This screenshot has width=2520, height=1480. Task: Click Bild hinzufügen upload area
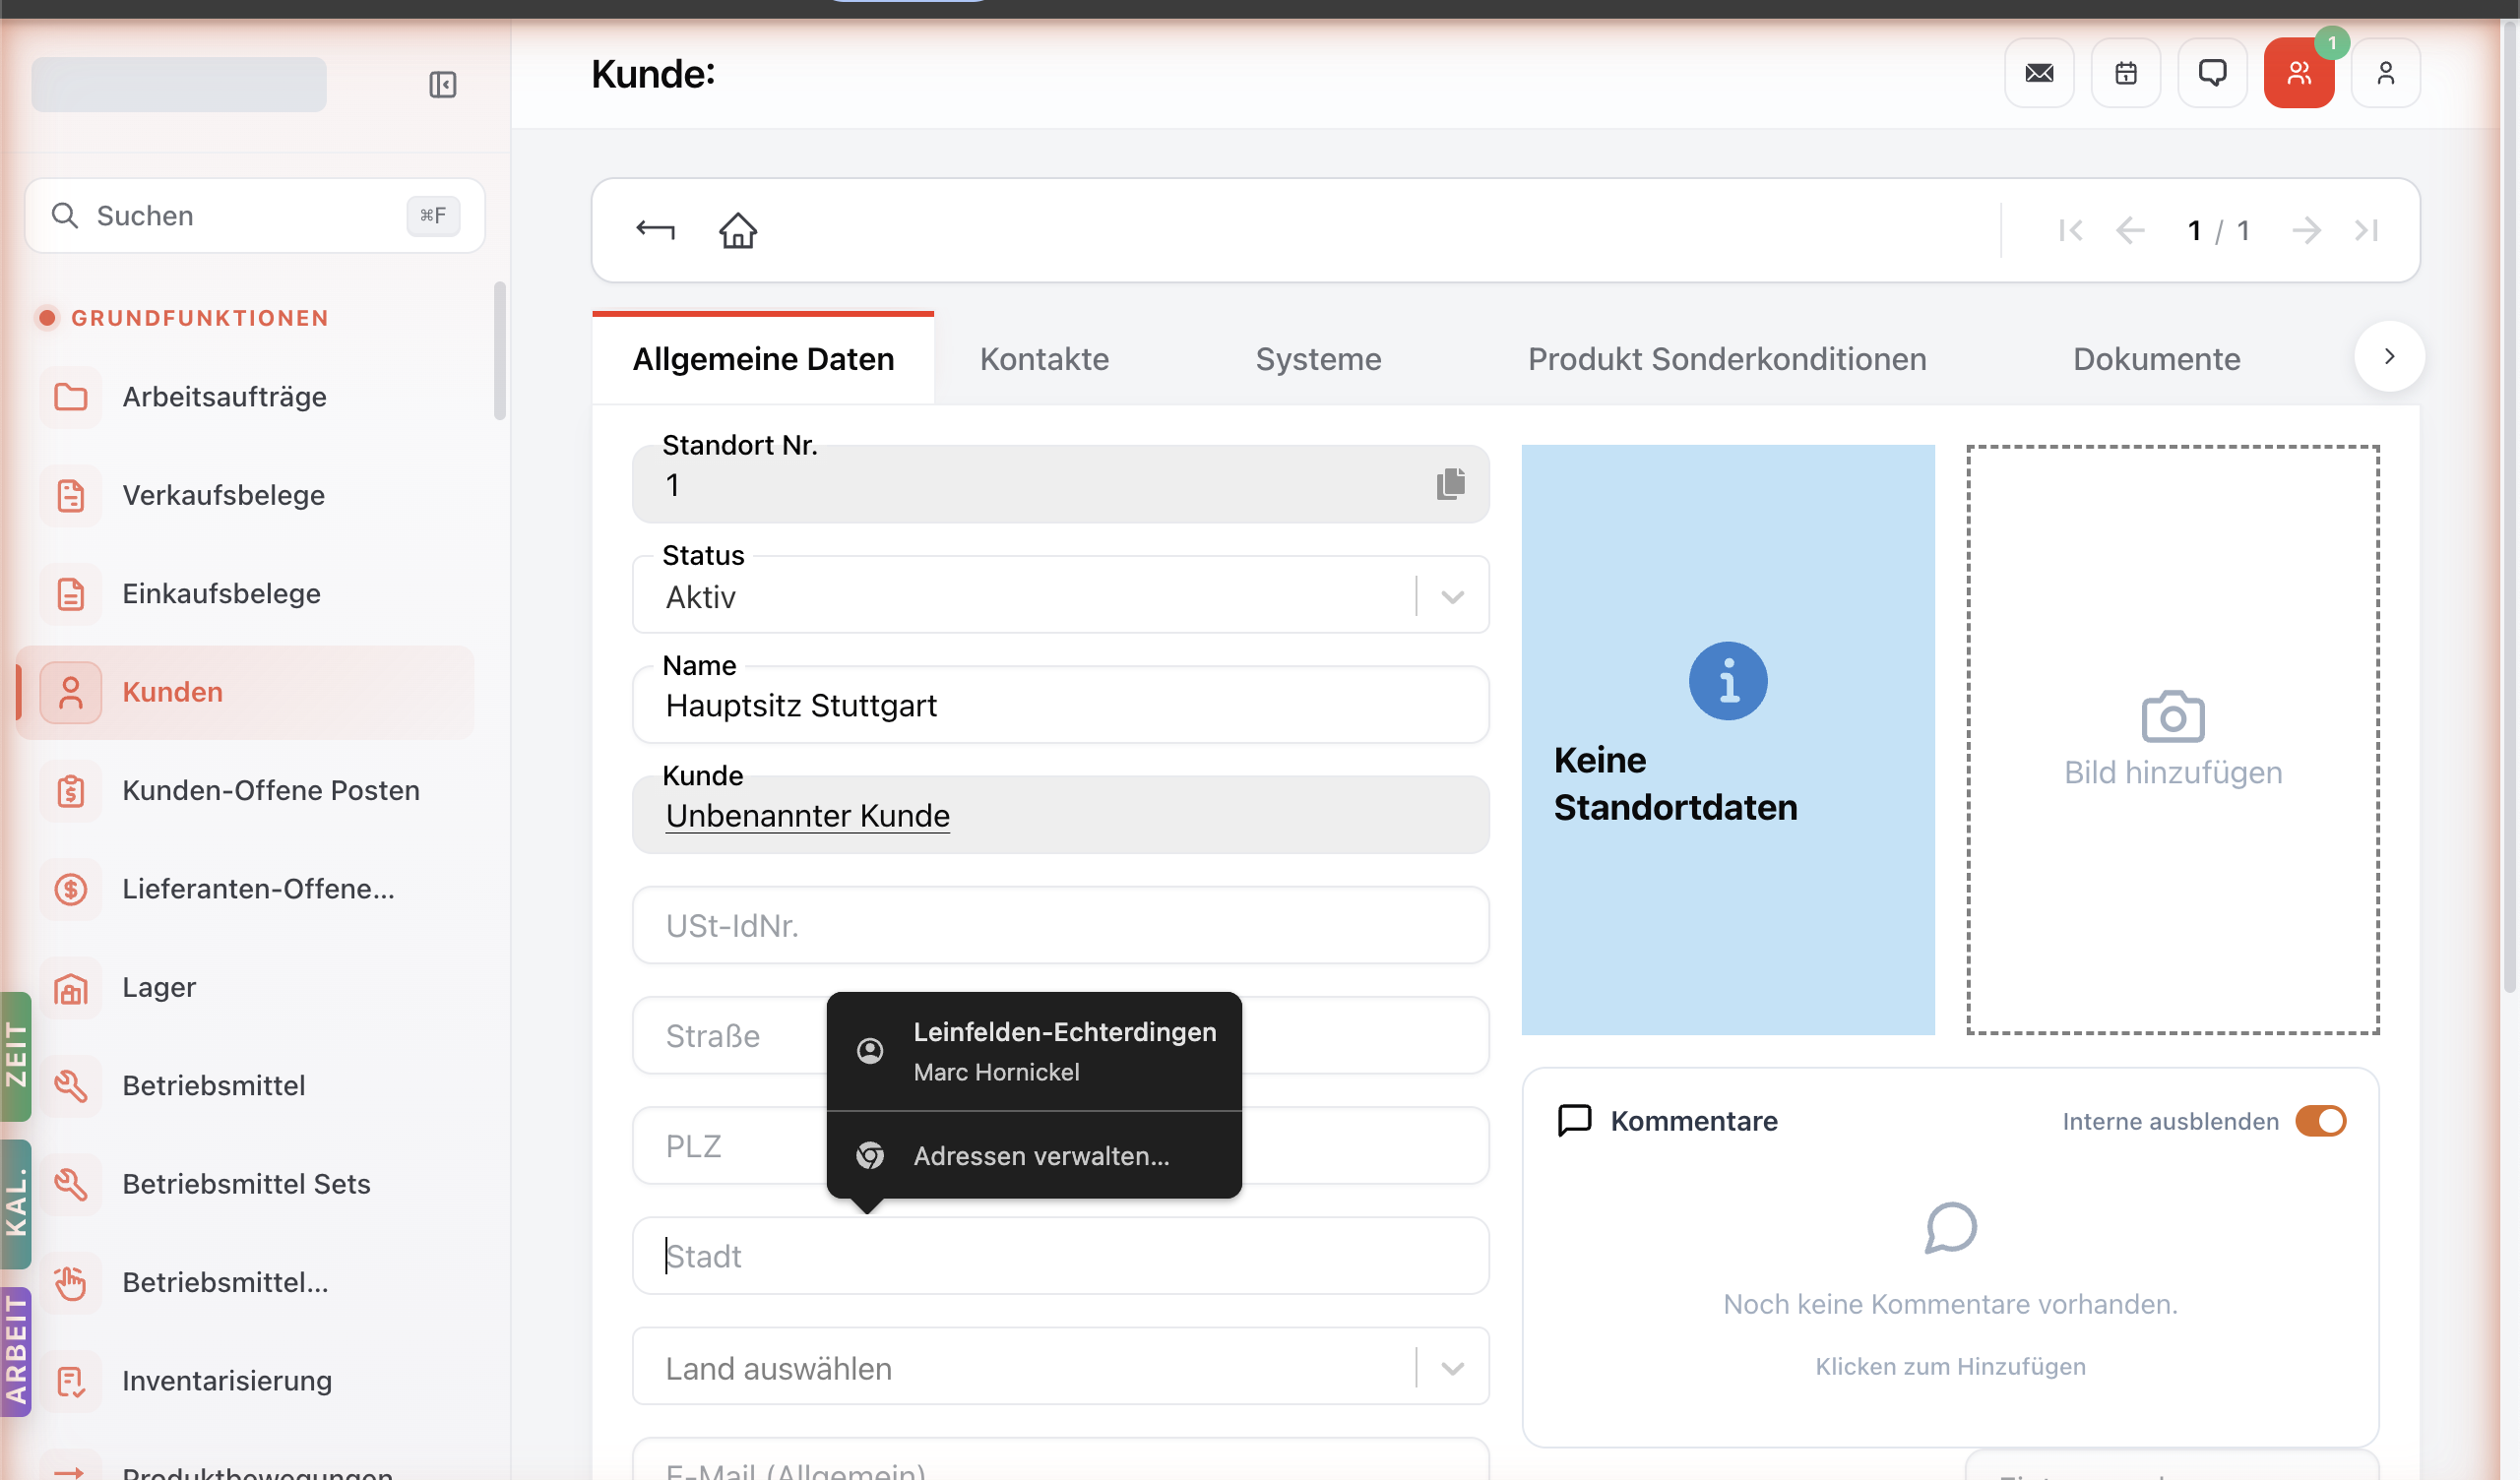pos(2173,740)
